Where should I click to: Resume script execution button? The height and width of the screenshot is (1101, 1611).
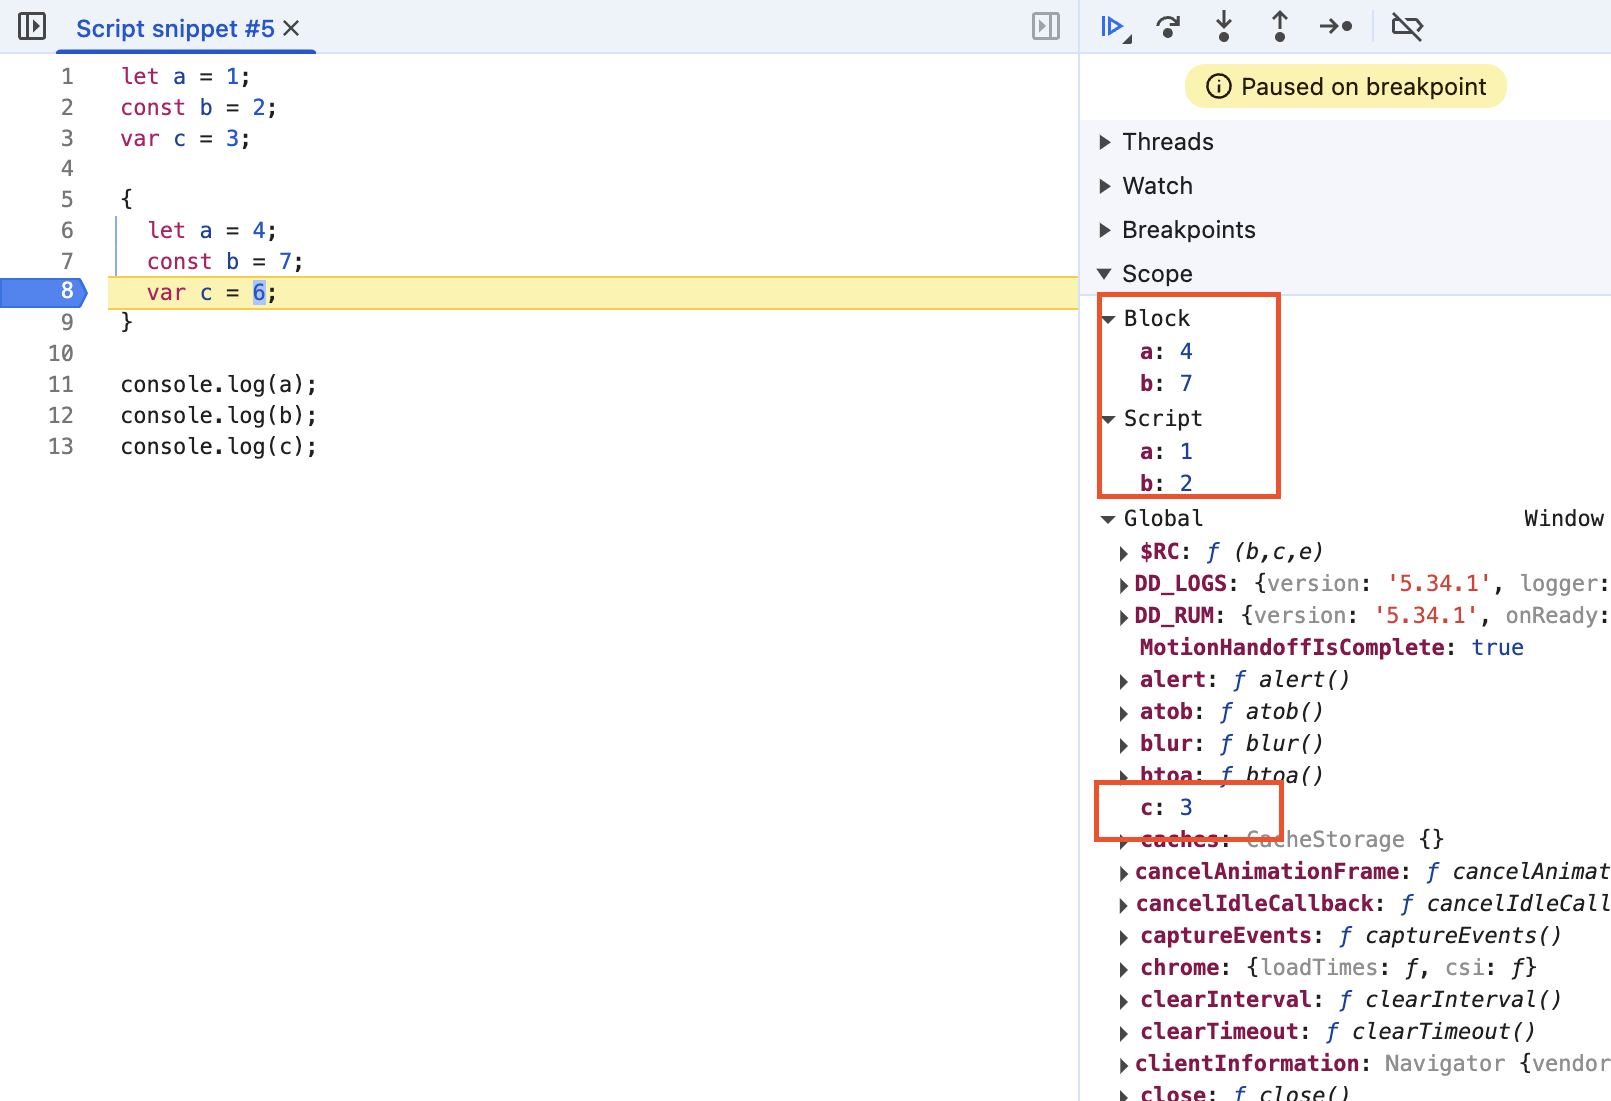pyautogui.click(x=1112, y=27)
